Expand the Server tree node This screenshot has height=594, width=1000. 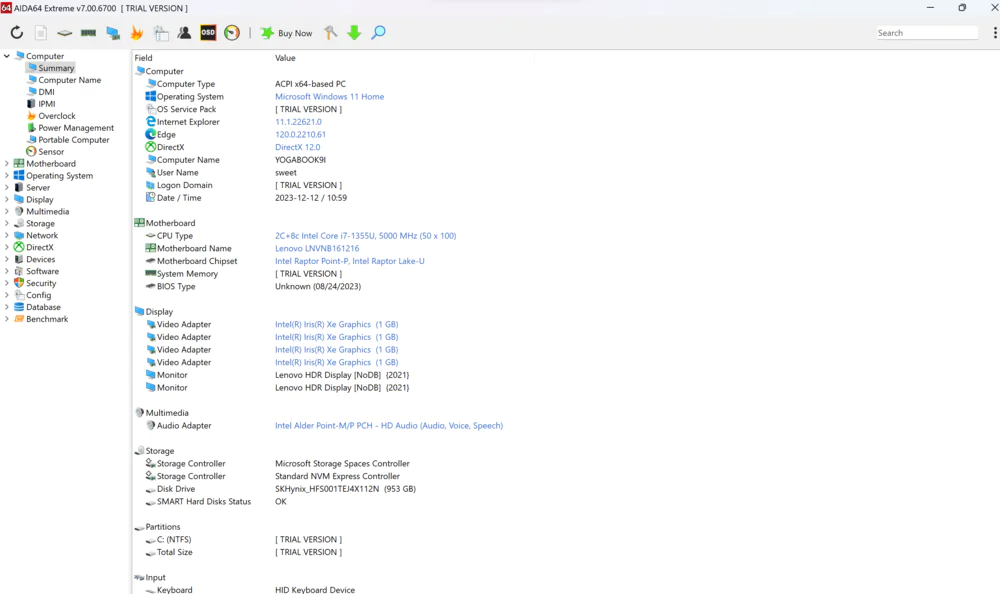[x=7, y=188]
